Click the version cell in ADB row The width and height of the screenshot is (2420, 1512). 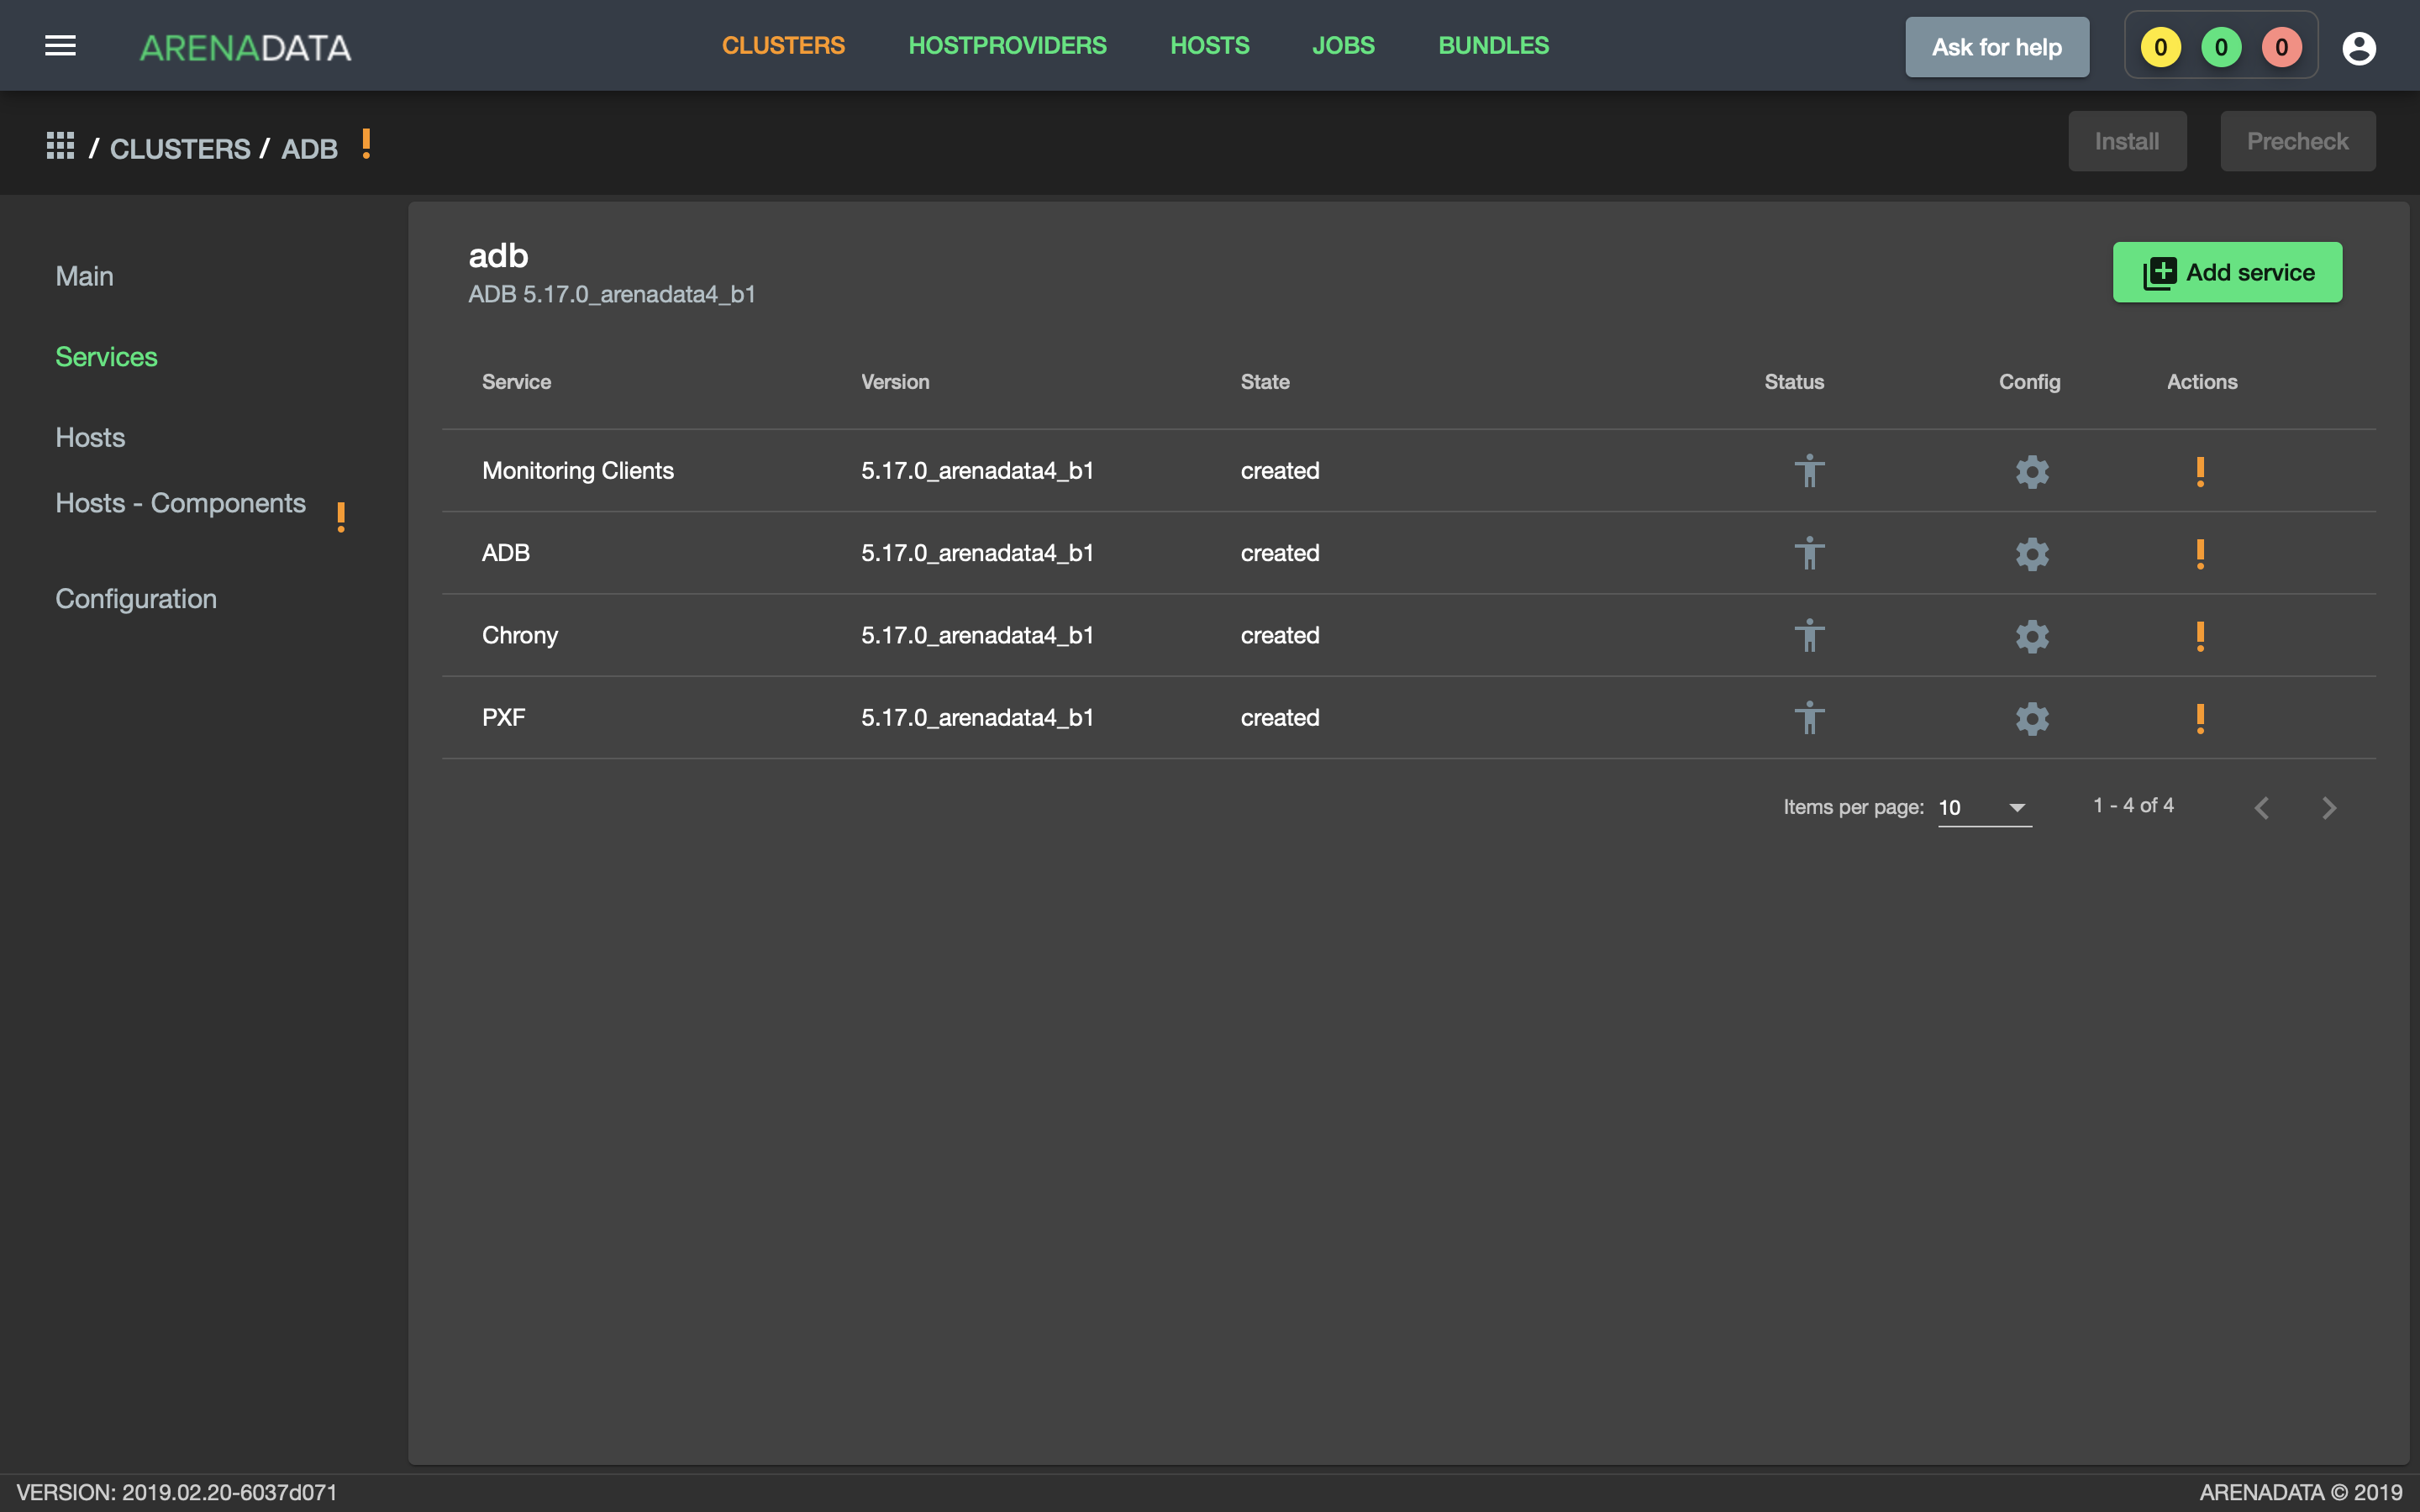click(x=977, y=553)
